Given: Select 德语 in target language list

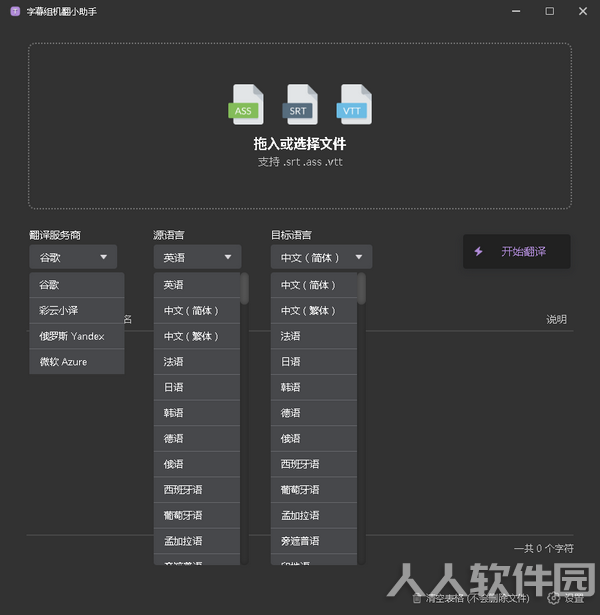Looking at the screenshot, I should coord(314,413).
